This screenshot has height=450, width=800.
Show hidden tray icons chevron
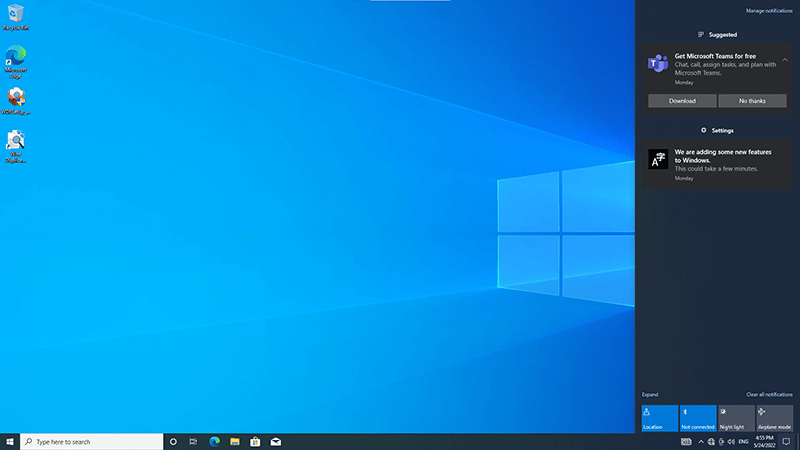701,442
